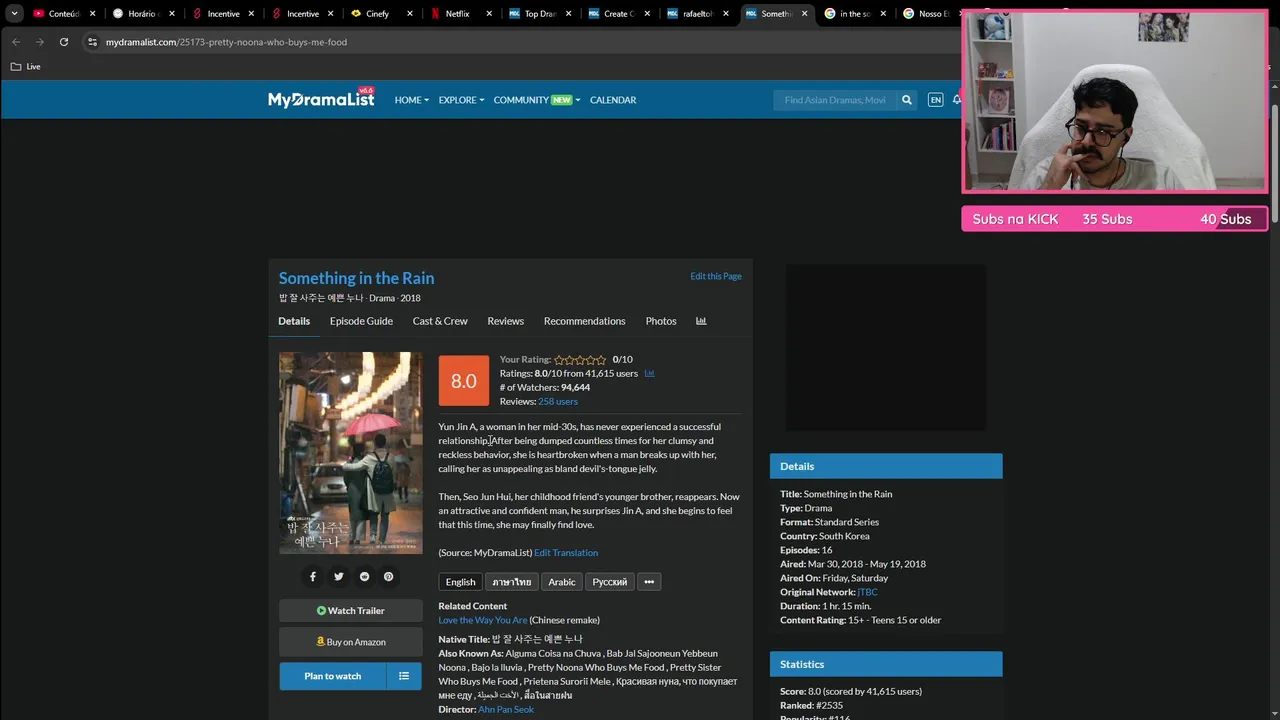Viewport: 1280px width, 720px height.
Task: Share the drama on Twitter
Action: point(338,576)
